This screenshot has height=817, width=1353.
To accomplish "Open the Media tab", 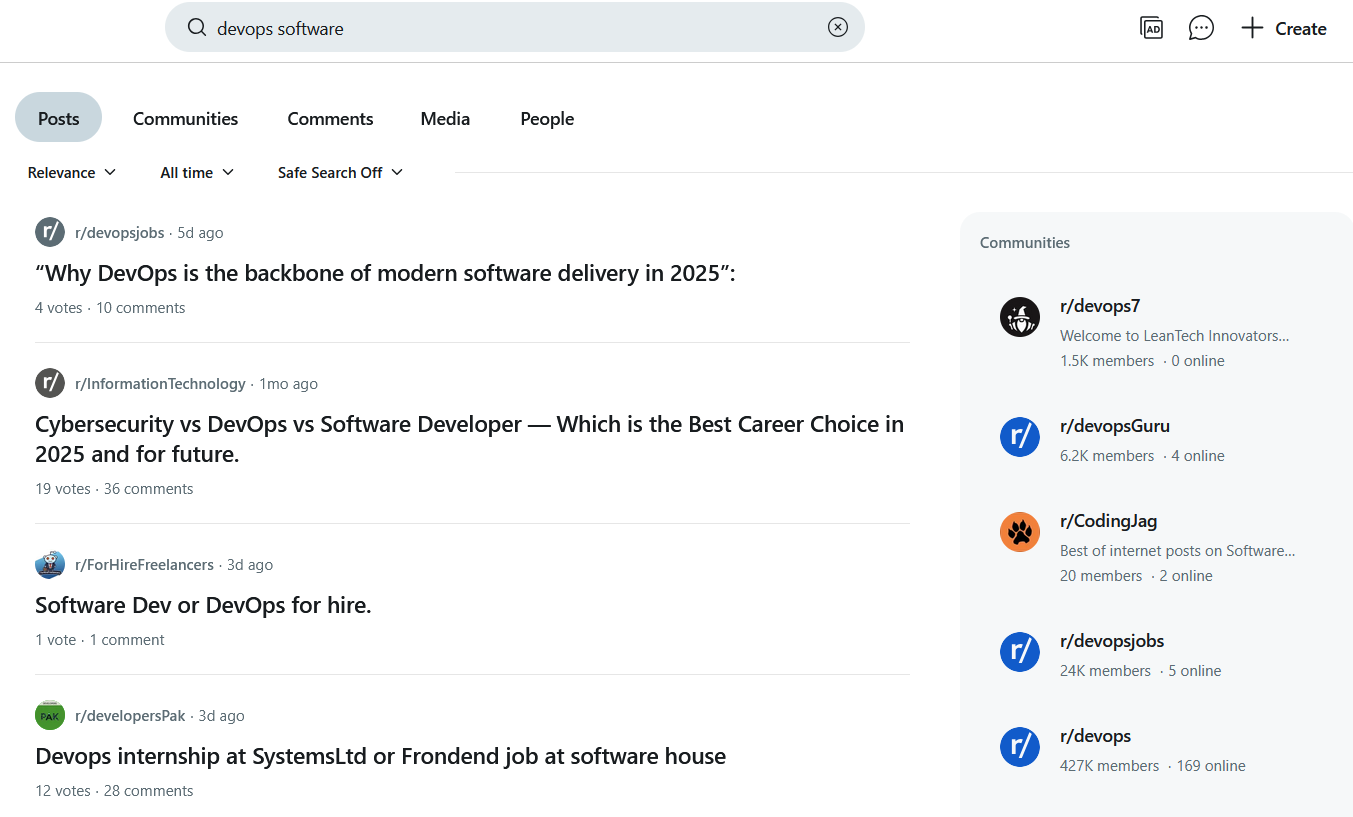I will [445, 118].
